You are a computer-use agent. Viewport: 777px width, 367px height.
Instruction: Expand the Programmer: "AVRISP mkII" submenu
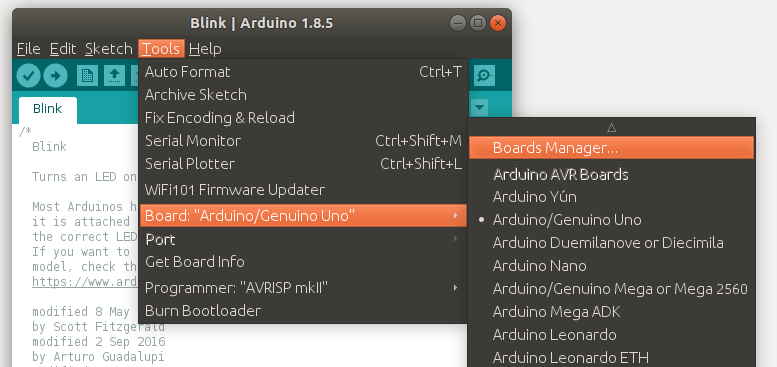point(303,287)
